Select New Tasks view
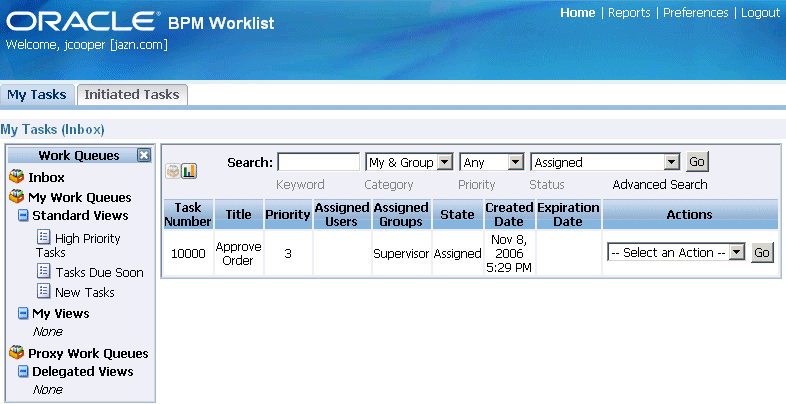786x404 pixels. coord(85,293)
